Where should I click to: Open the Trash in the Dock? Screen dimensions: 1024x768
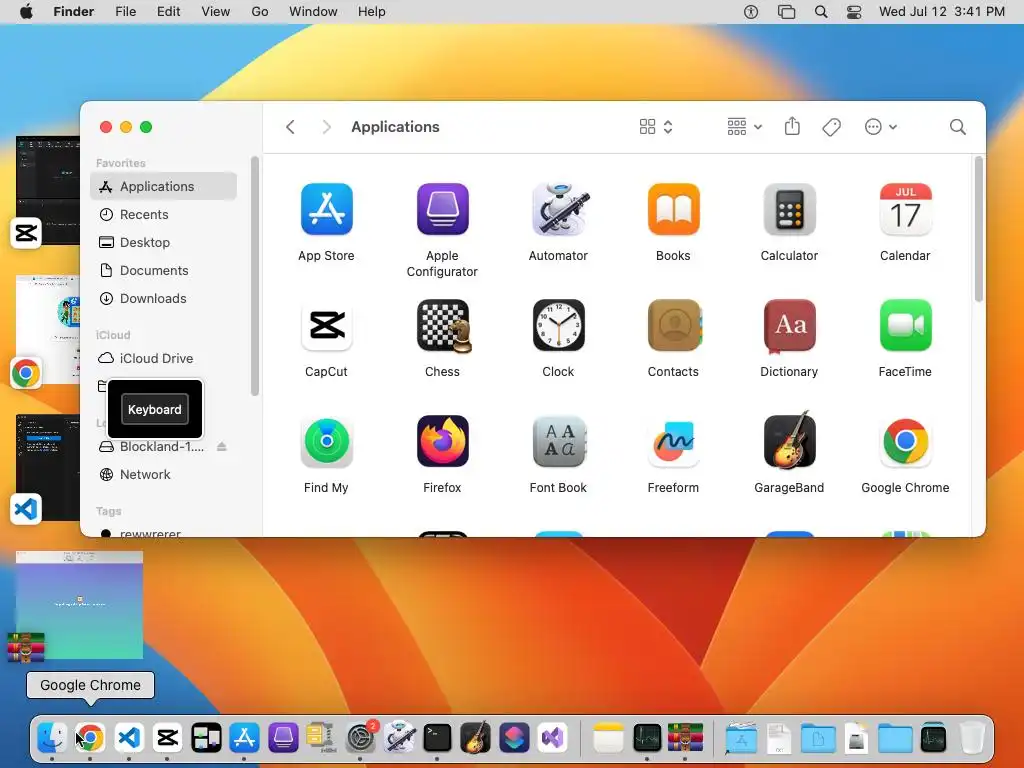972,738
